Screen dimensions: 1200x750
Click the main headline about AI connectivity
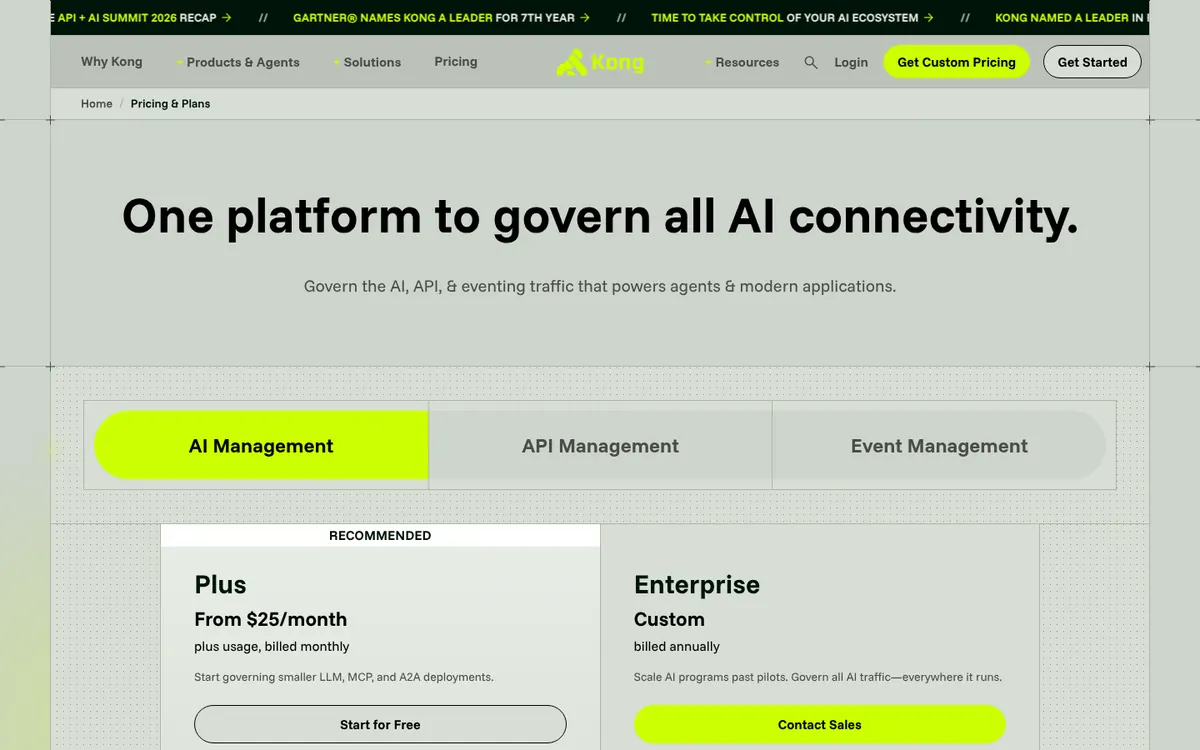(600, 217)
